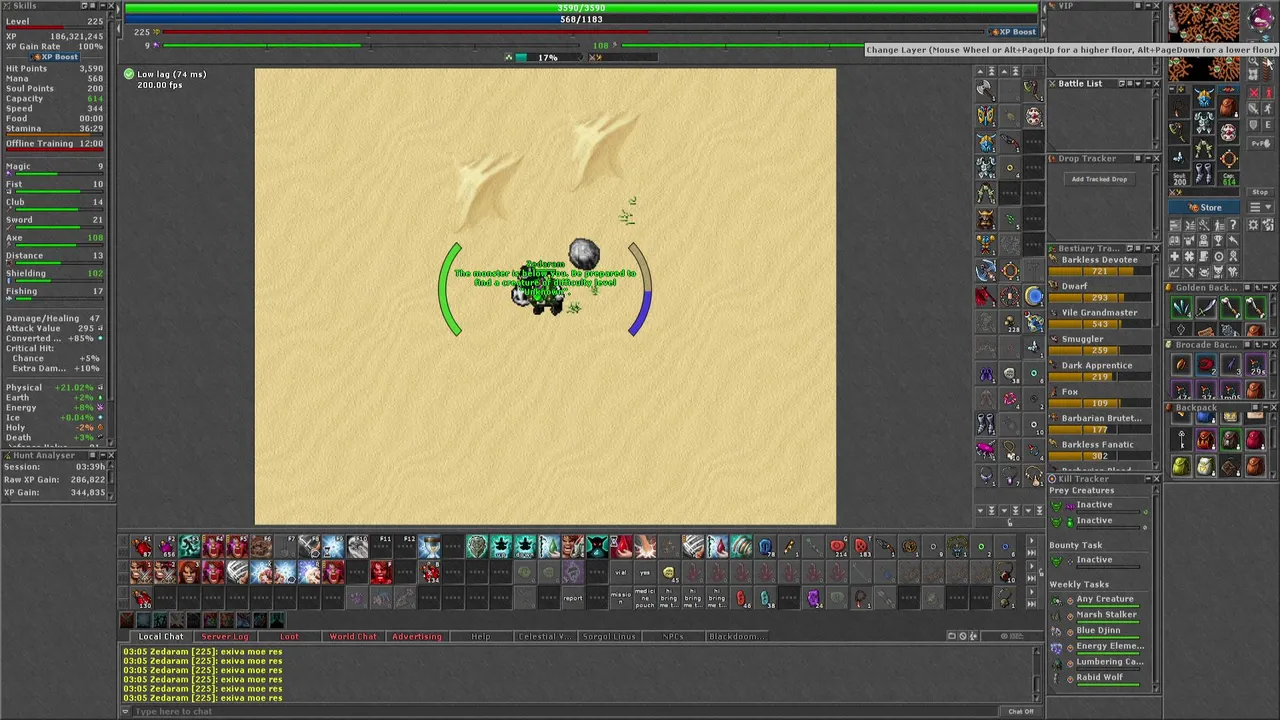This screenshot has width=1280, height=720.
Task: Click next page arrow of top action bar
Action: click(x=1031, y=541)
